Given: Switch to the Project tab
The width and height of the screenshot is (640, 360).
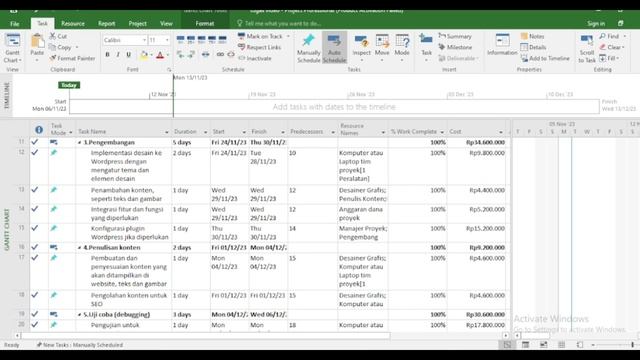Looking at the screenshot, I should coord(138,24).
